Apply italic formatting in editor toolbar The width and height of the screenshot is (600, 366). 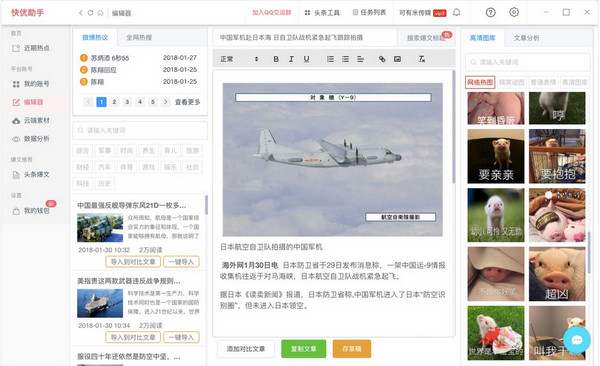pyautogui.click(x=291, y=59)
